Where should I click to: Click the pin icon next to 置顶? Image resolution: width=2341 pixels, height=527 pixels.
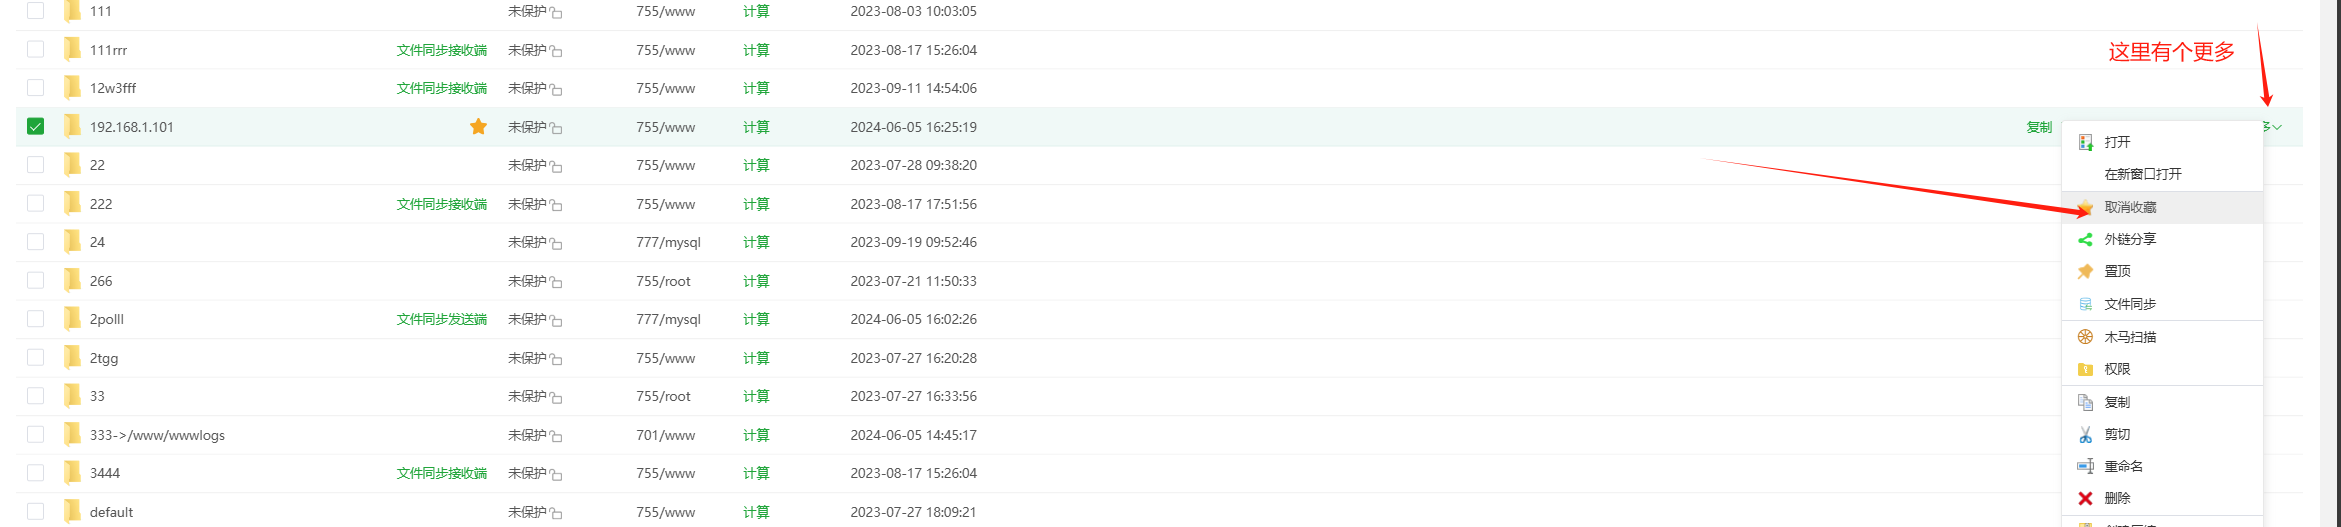(x=2085, y=271)
